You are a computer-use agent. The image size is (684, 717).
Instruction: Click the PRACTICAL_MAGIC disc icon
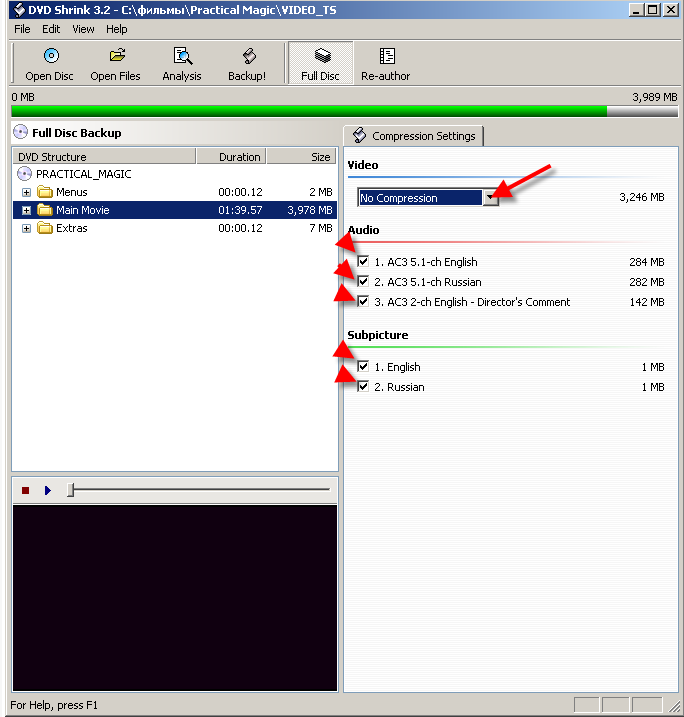(x=24, y=174)
